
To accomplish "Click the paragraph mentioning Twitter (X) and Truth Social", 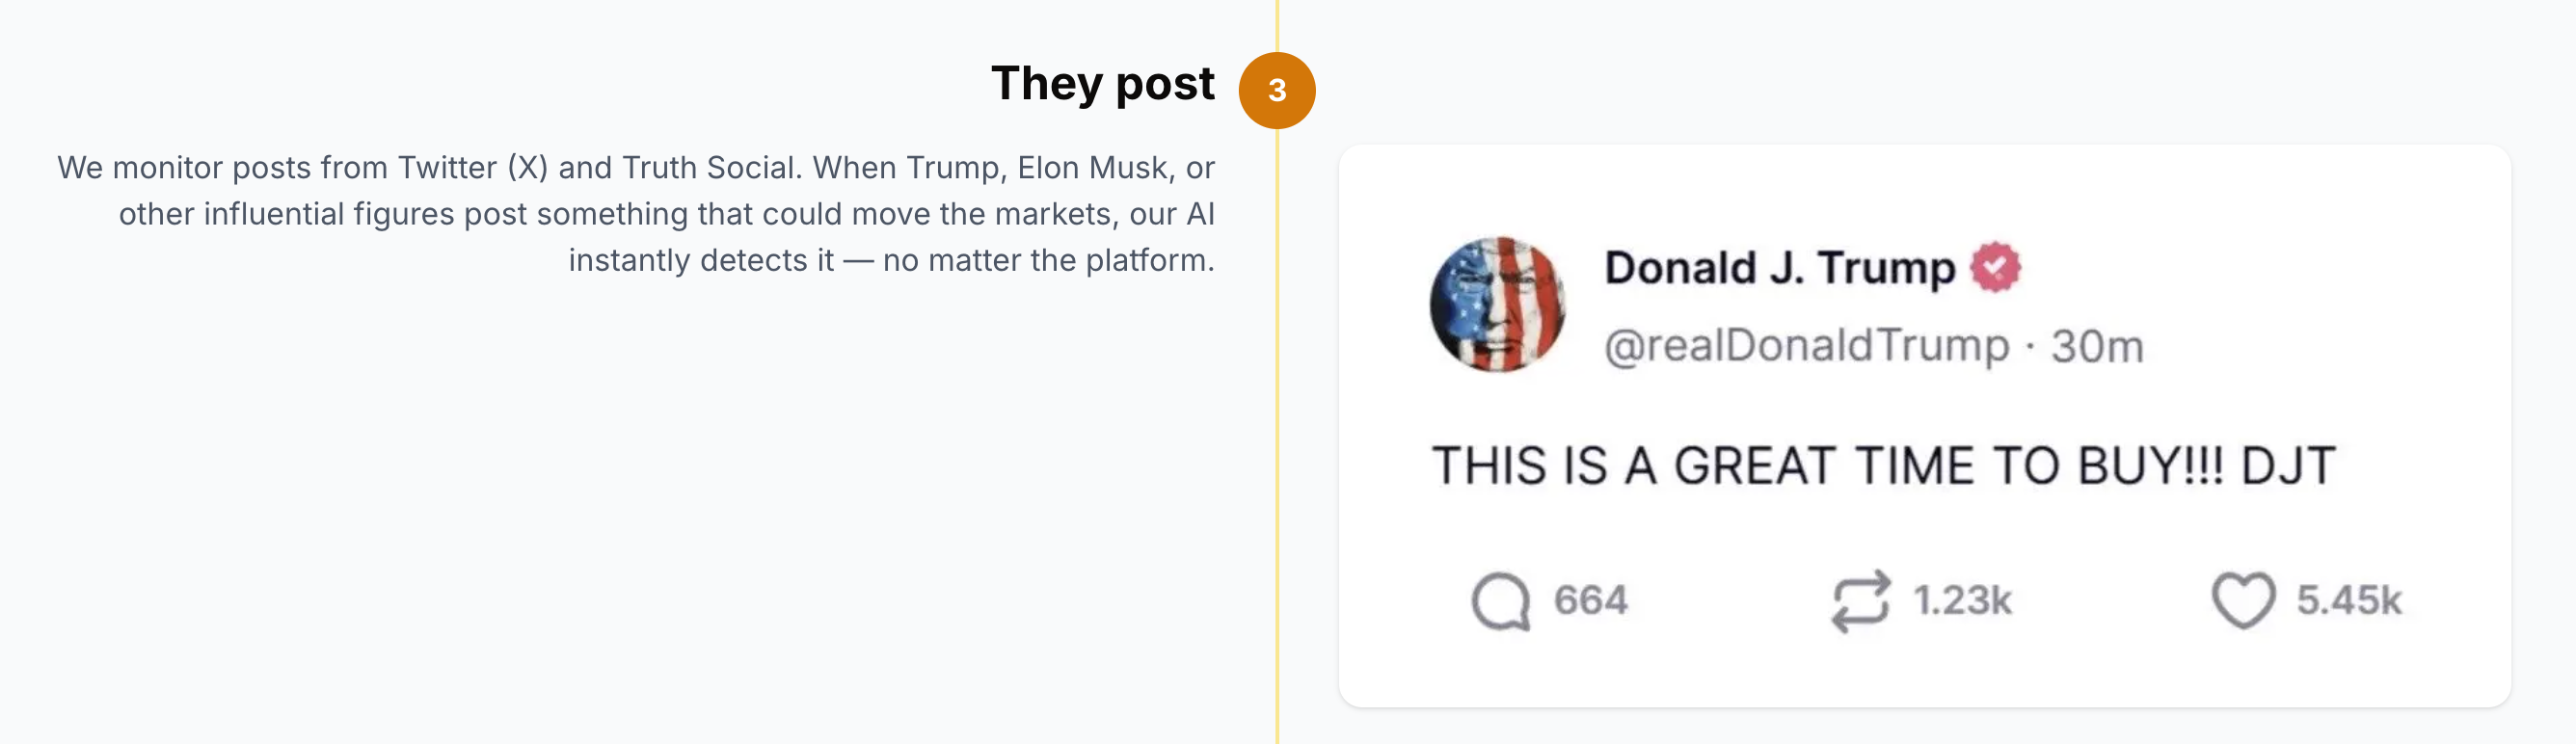I will click(x=636, y=214).
